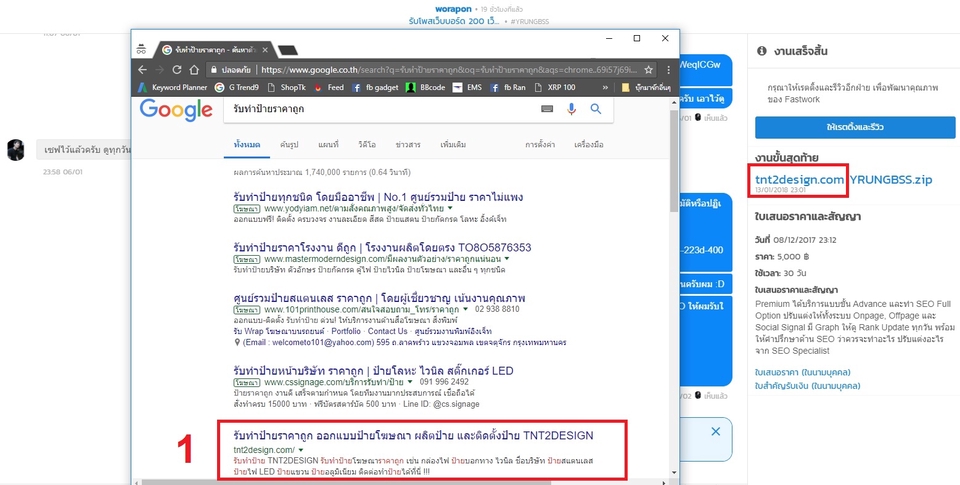Close the รับทำป้ายราคาถูก Chrome tab
Viewport: 960px width, 485px height.
[x=265, y=50]
